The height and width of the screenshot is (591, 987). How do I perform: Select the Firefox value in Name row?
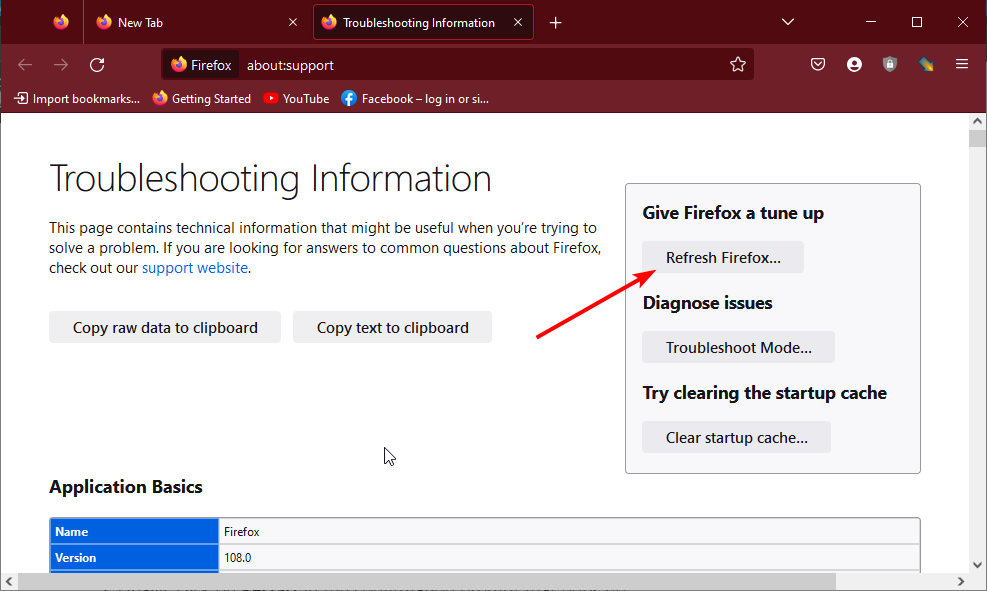pos(242,532)
